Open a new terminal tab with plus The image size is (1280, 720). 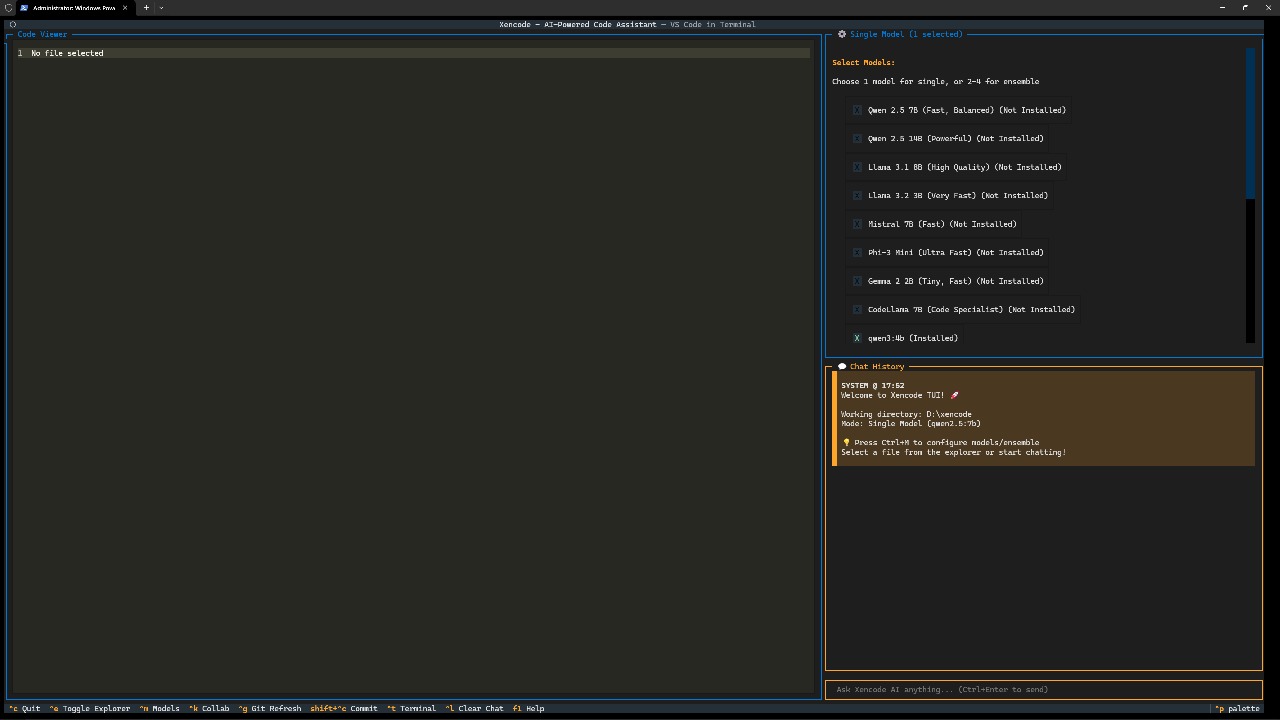pyautogui.click(x=146, y=8)
